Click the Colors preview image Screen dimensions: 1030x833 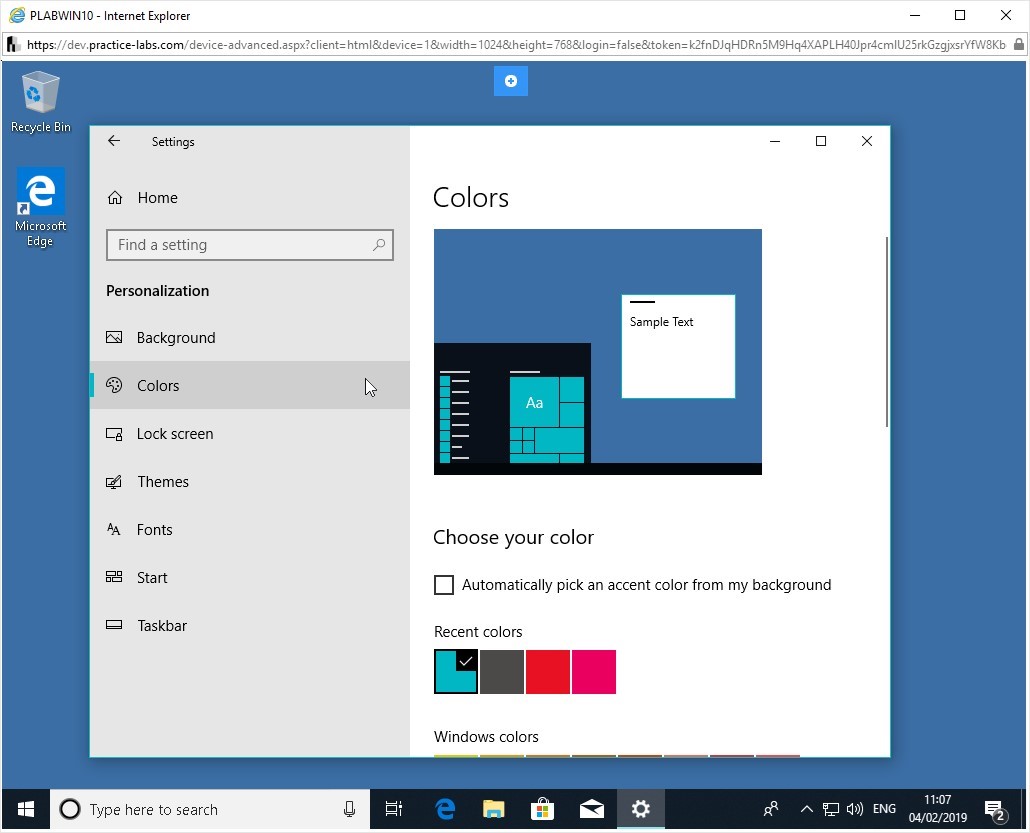click(x=598, y=351)
